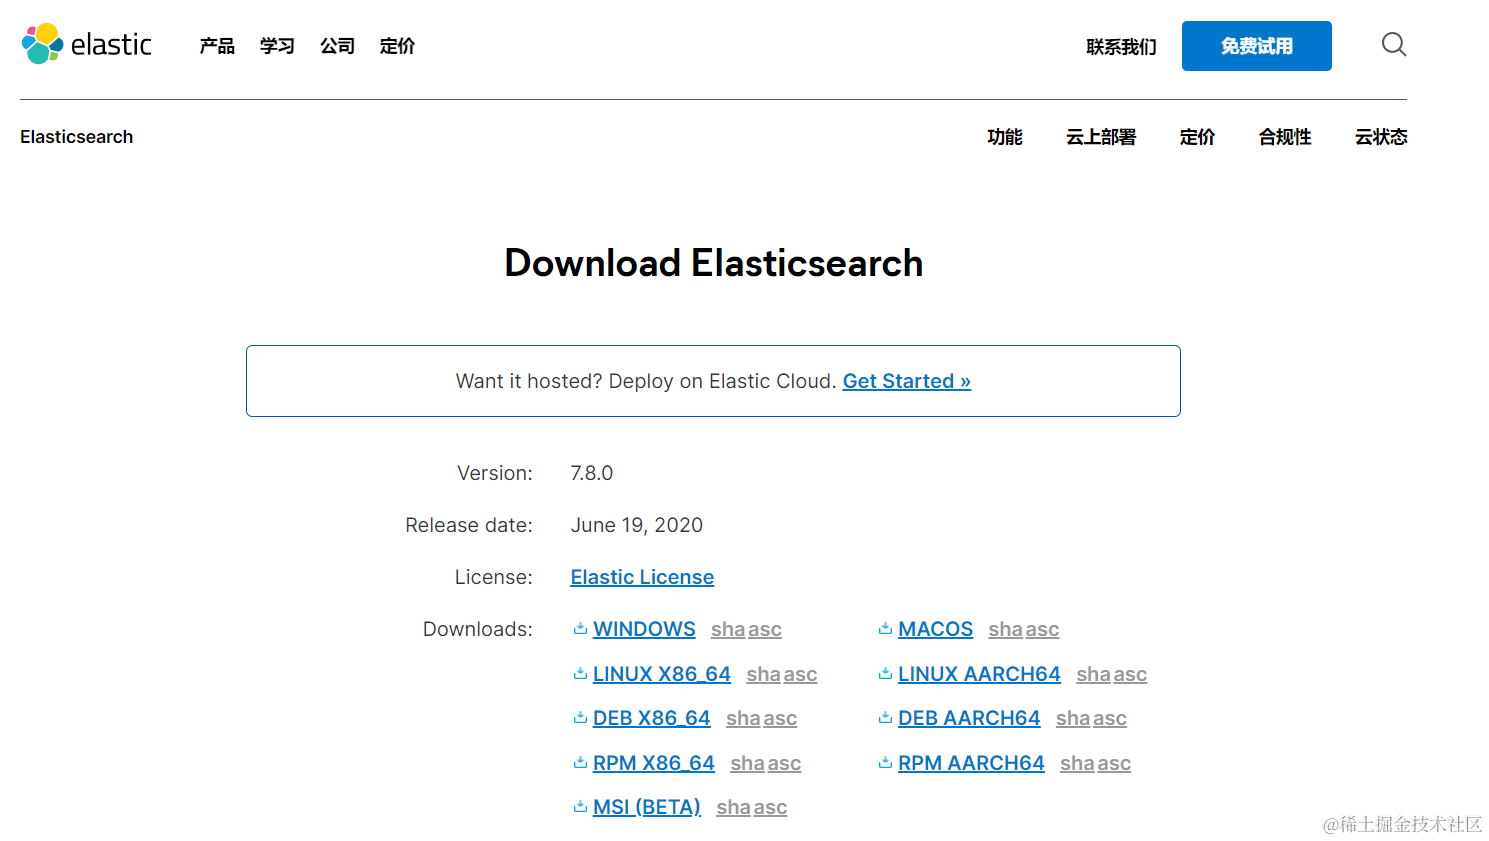
Task: Download the DEB AARCH64 package
Action: pos(969,718)
